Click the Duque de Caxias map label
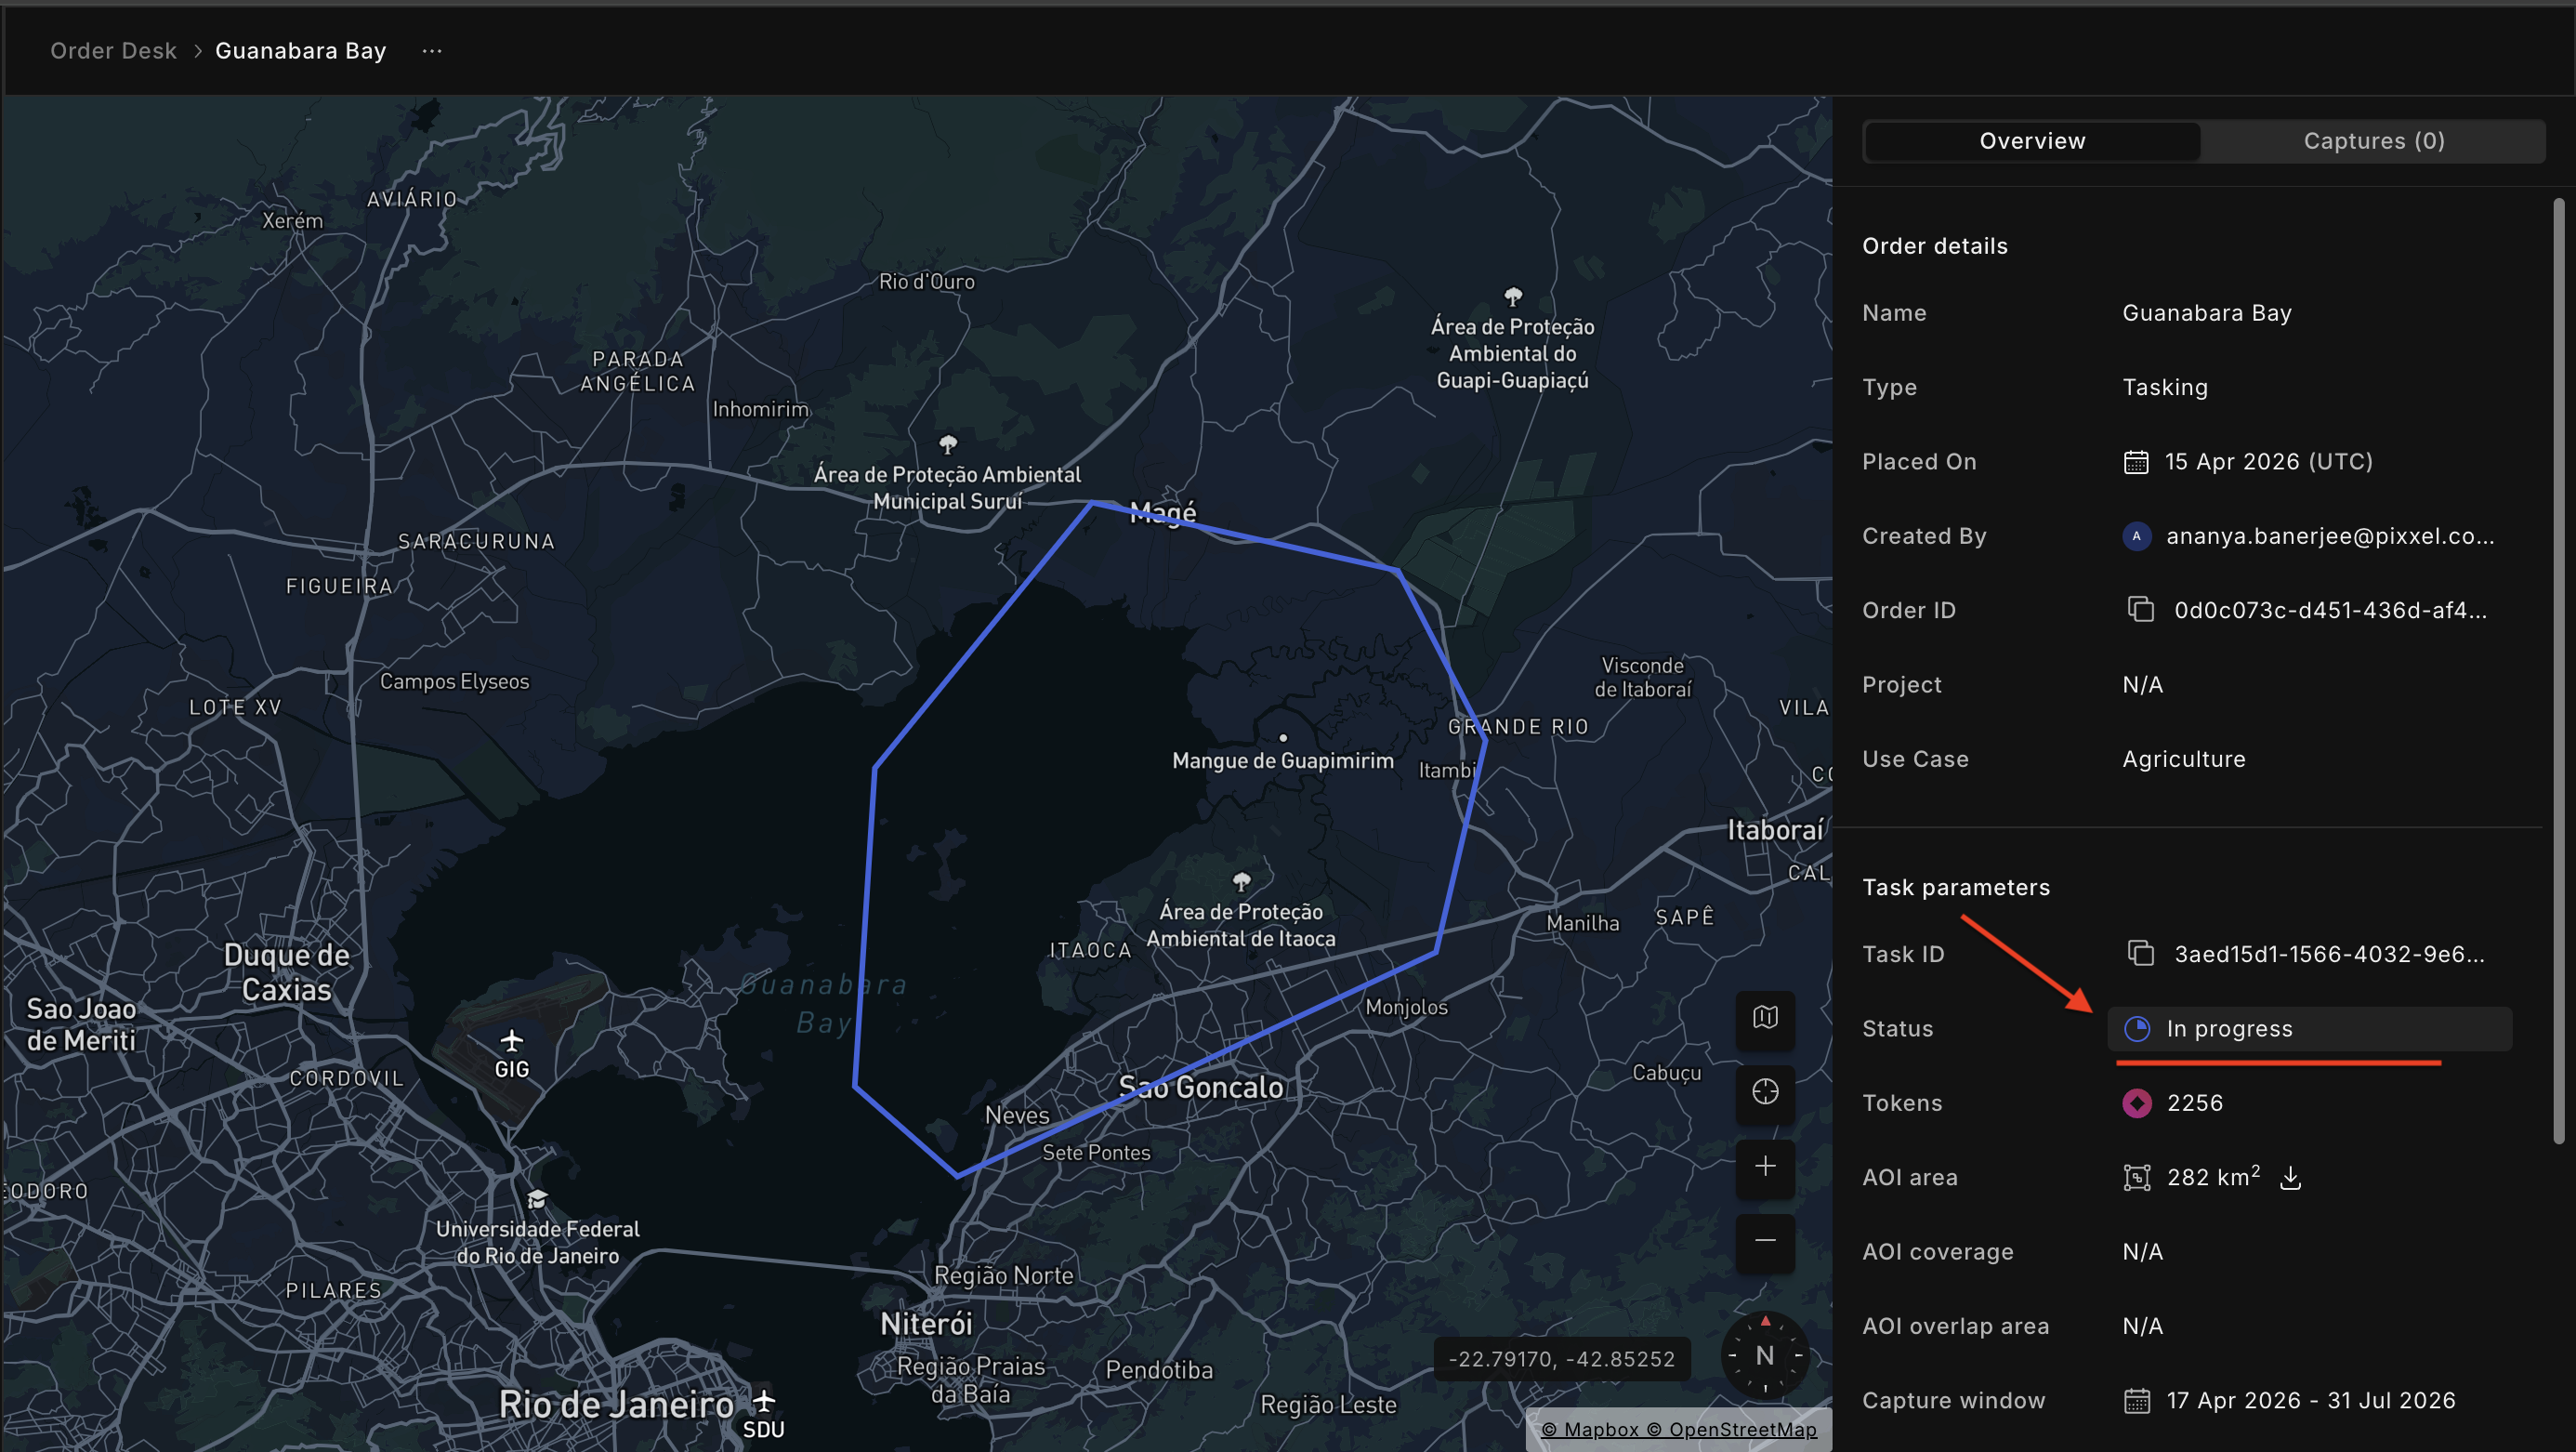The image size is (2576, 1452). 287,972
